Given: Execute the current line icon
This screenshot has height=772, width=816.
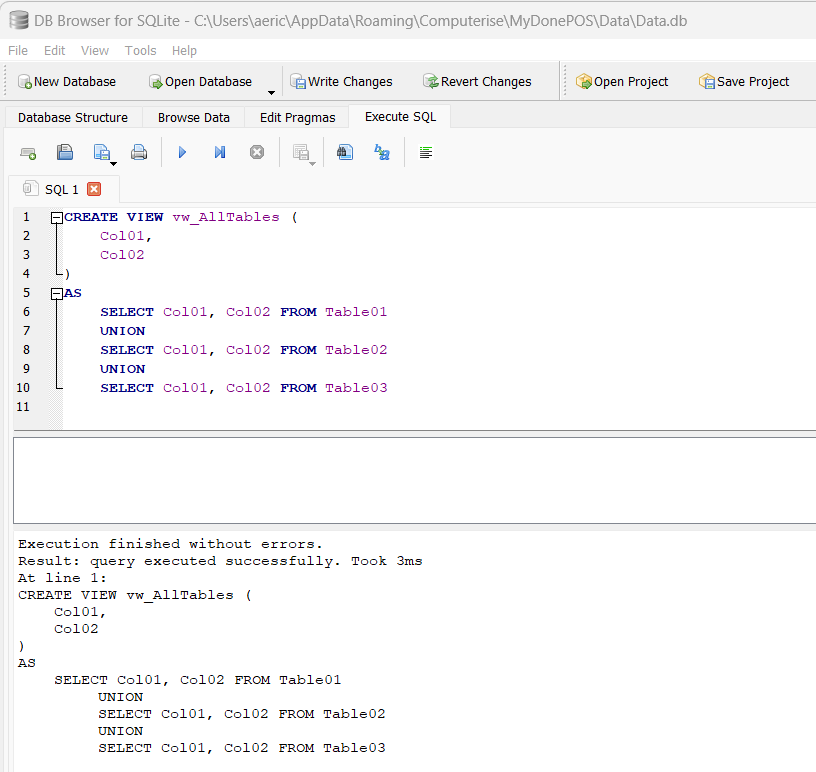Looking at the screenshot, I should click(220, 153).
